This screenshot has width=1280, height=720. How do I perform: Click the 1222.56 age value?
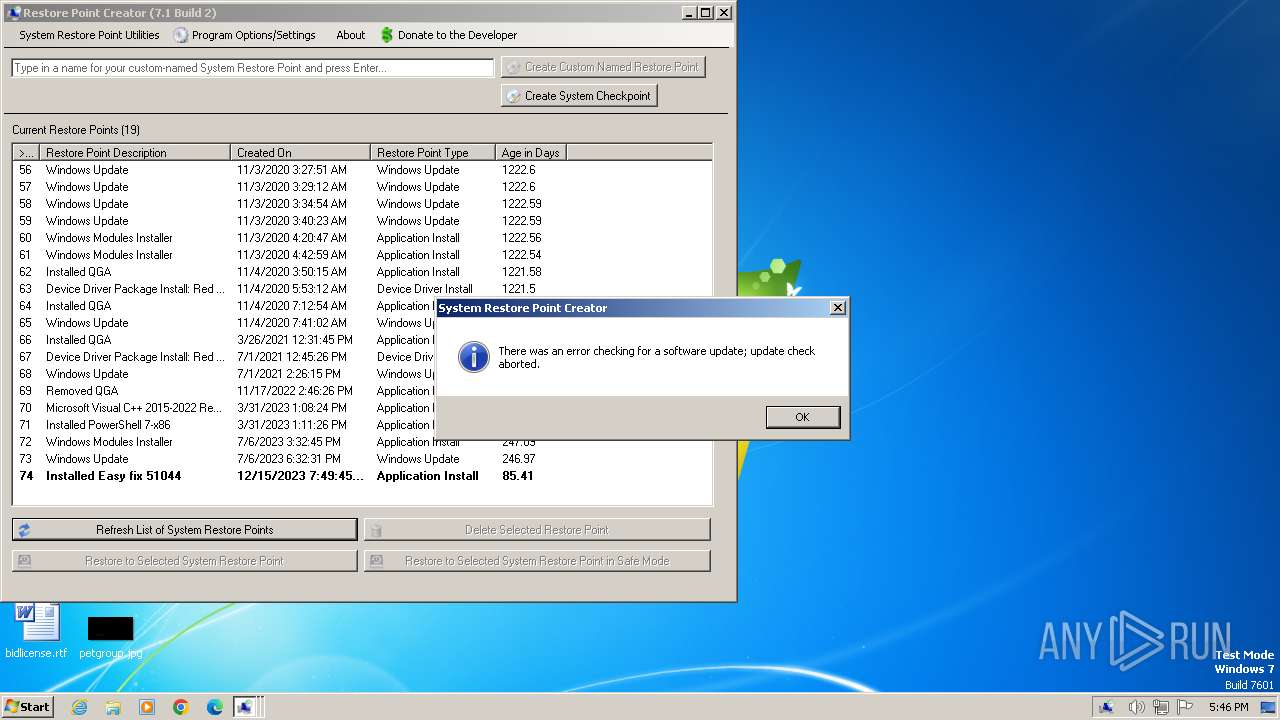[x=521, y=238]
